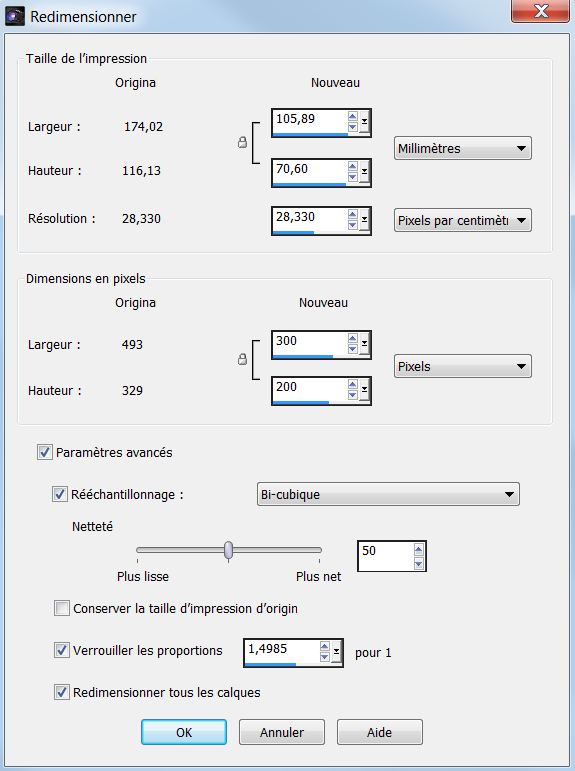Open the slider popup beside ratio 1,4985
This screenshot has height=771, width=575.
pyautogui.click(x=336, y=652)
